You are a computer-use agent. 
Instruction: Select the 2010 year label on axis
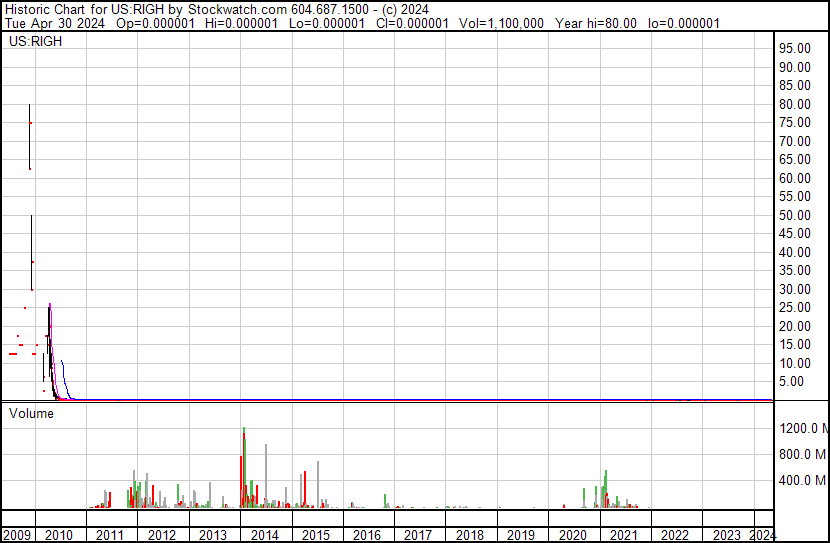tap(59, 535)
